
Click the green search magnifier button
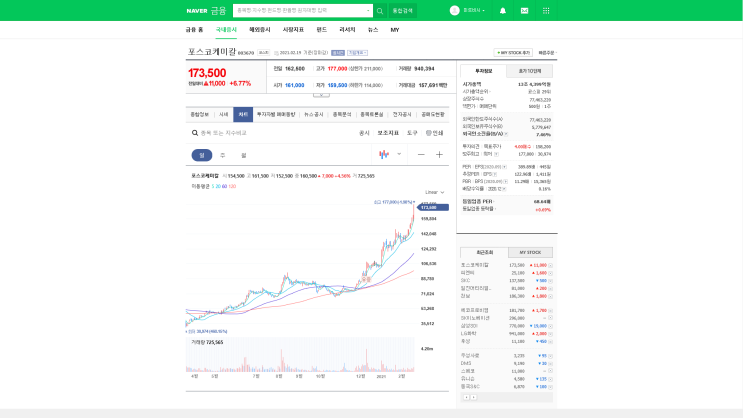(x=380, y=10)
